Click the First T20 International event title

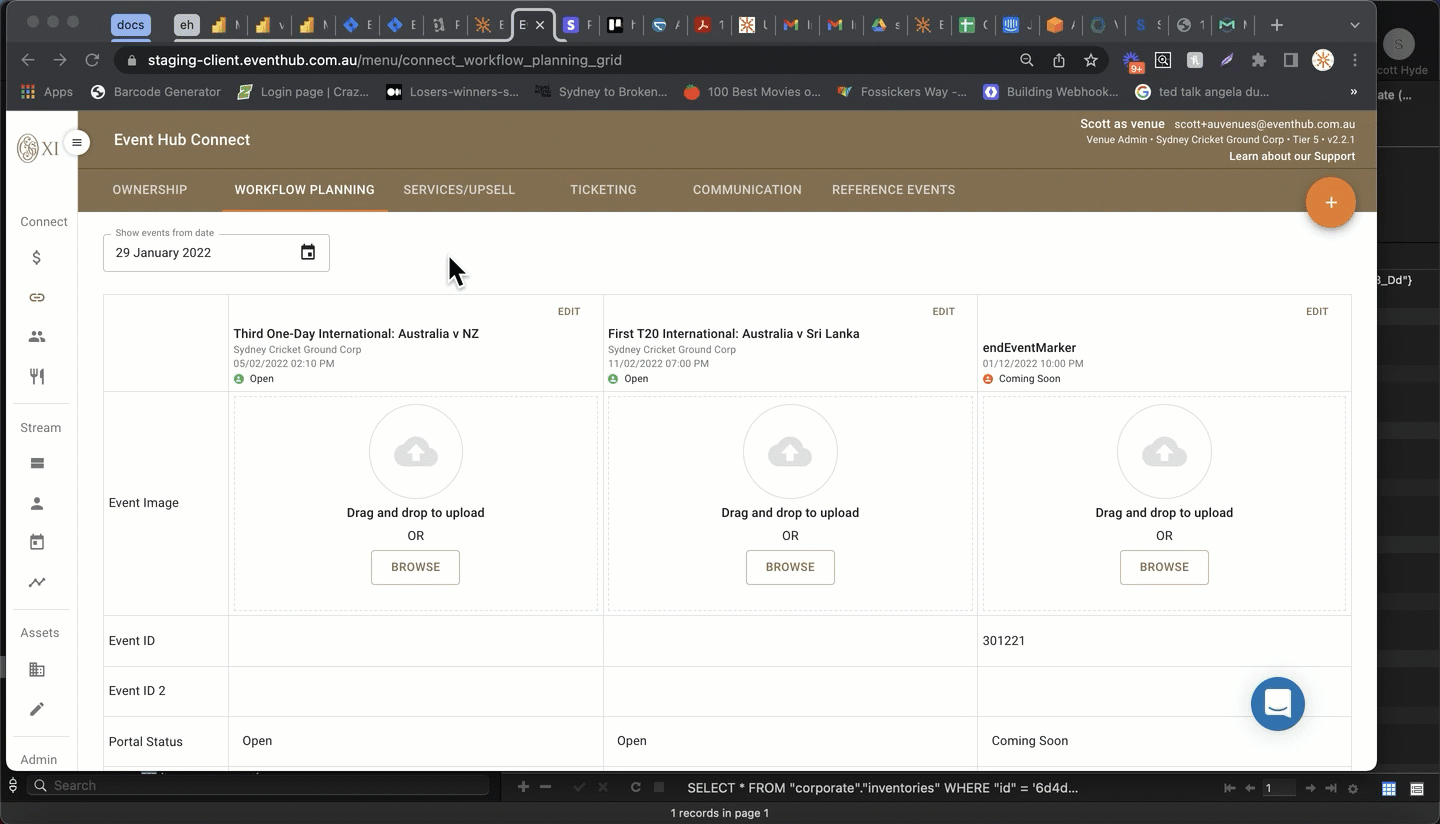click(734, 334)
